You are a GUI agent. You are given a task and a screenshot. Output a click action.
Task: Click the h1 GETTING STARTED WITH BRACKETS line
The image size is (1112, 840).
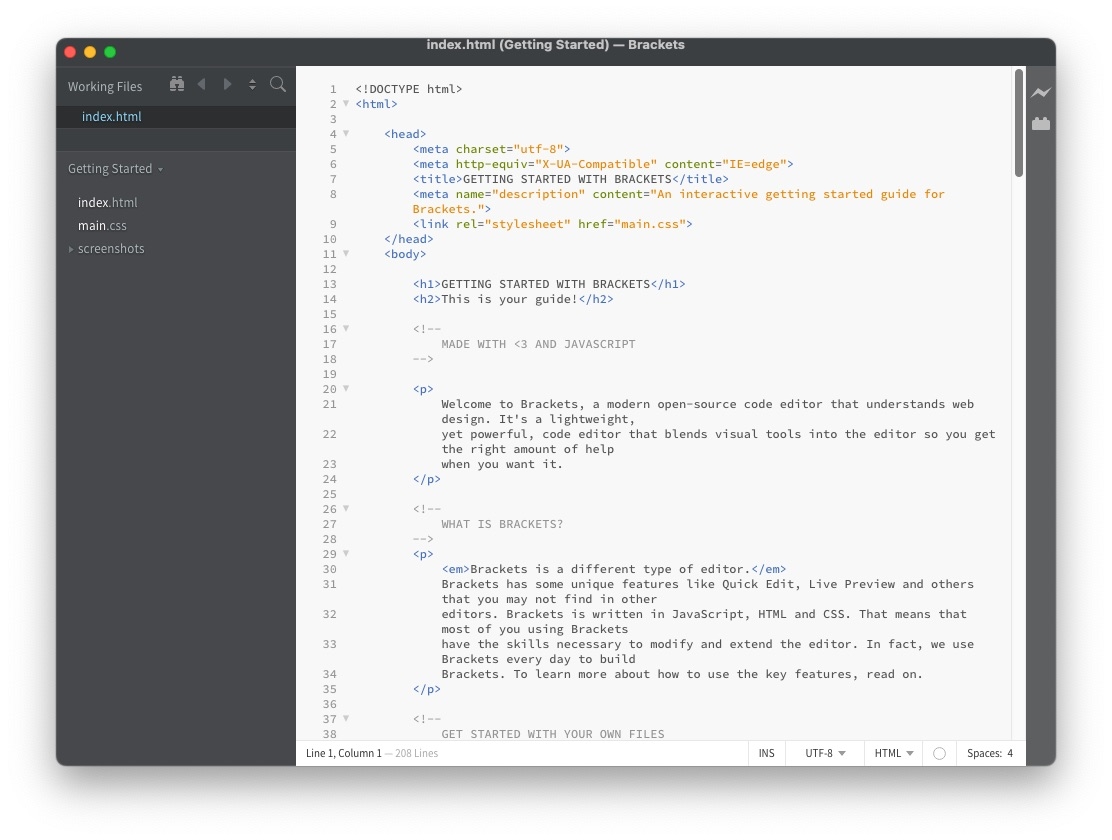[549, 284]
